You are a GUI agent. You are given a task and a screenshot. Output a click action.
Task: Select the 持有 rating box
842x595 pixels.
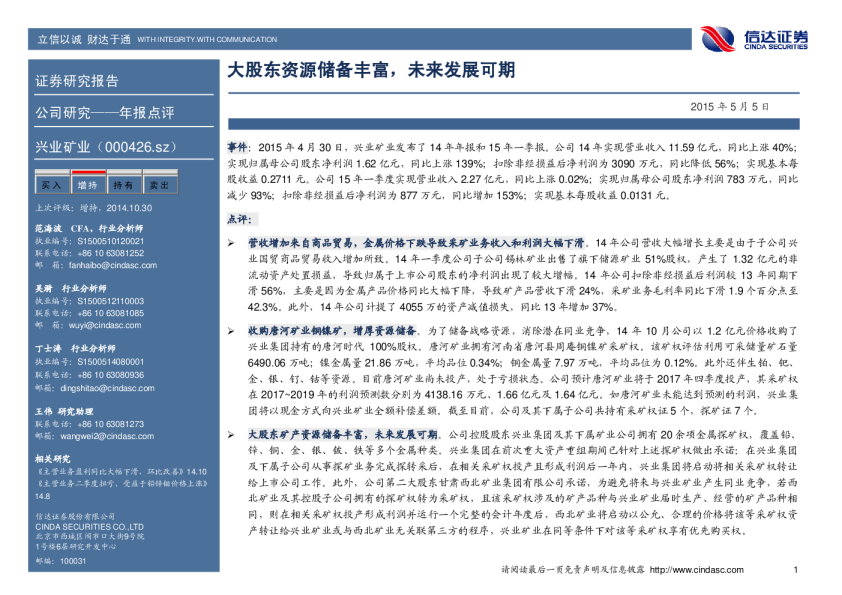[x=123, y=185]
